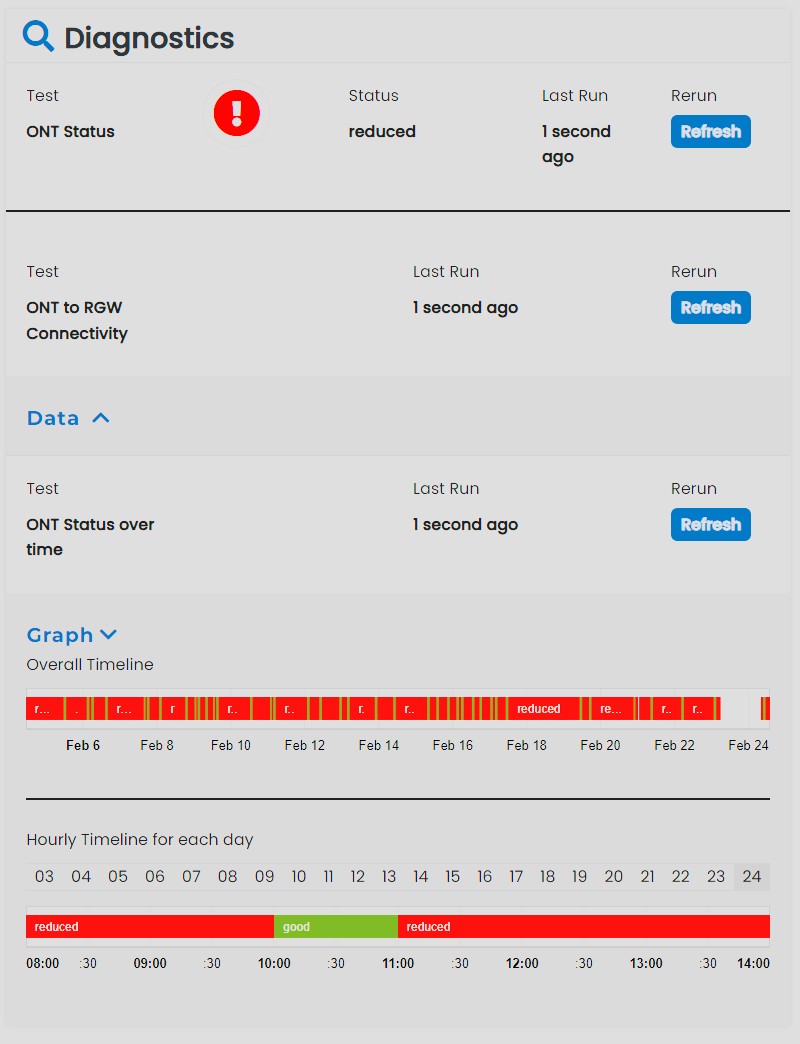Click the Feb 6 label on overall timeline
The height and width of the screenshot is (1044, 800).
pos(83,745)
